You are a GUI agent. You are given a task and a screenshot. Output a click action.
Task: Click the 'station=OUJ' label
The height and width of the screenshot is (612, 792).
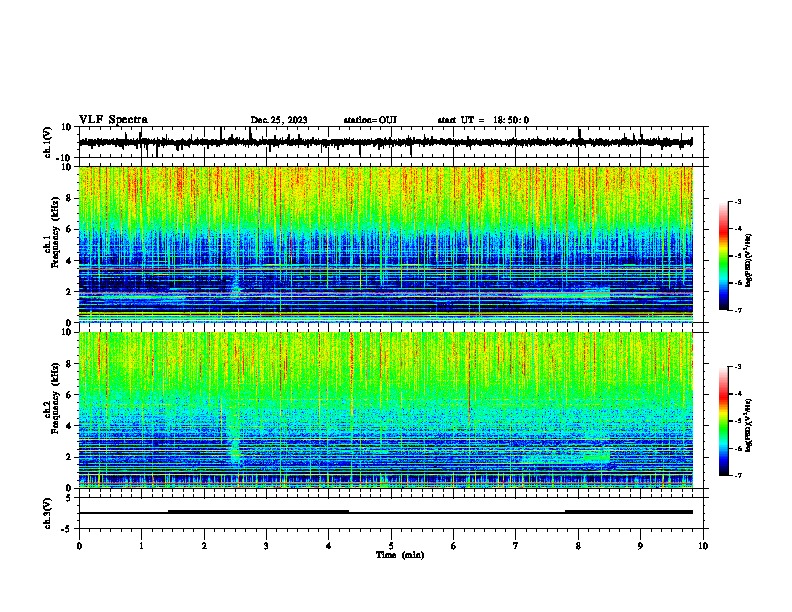(370, 120)
